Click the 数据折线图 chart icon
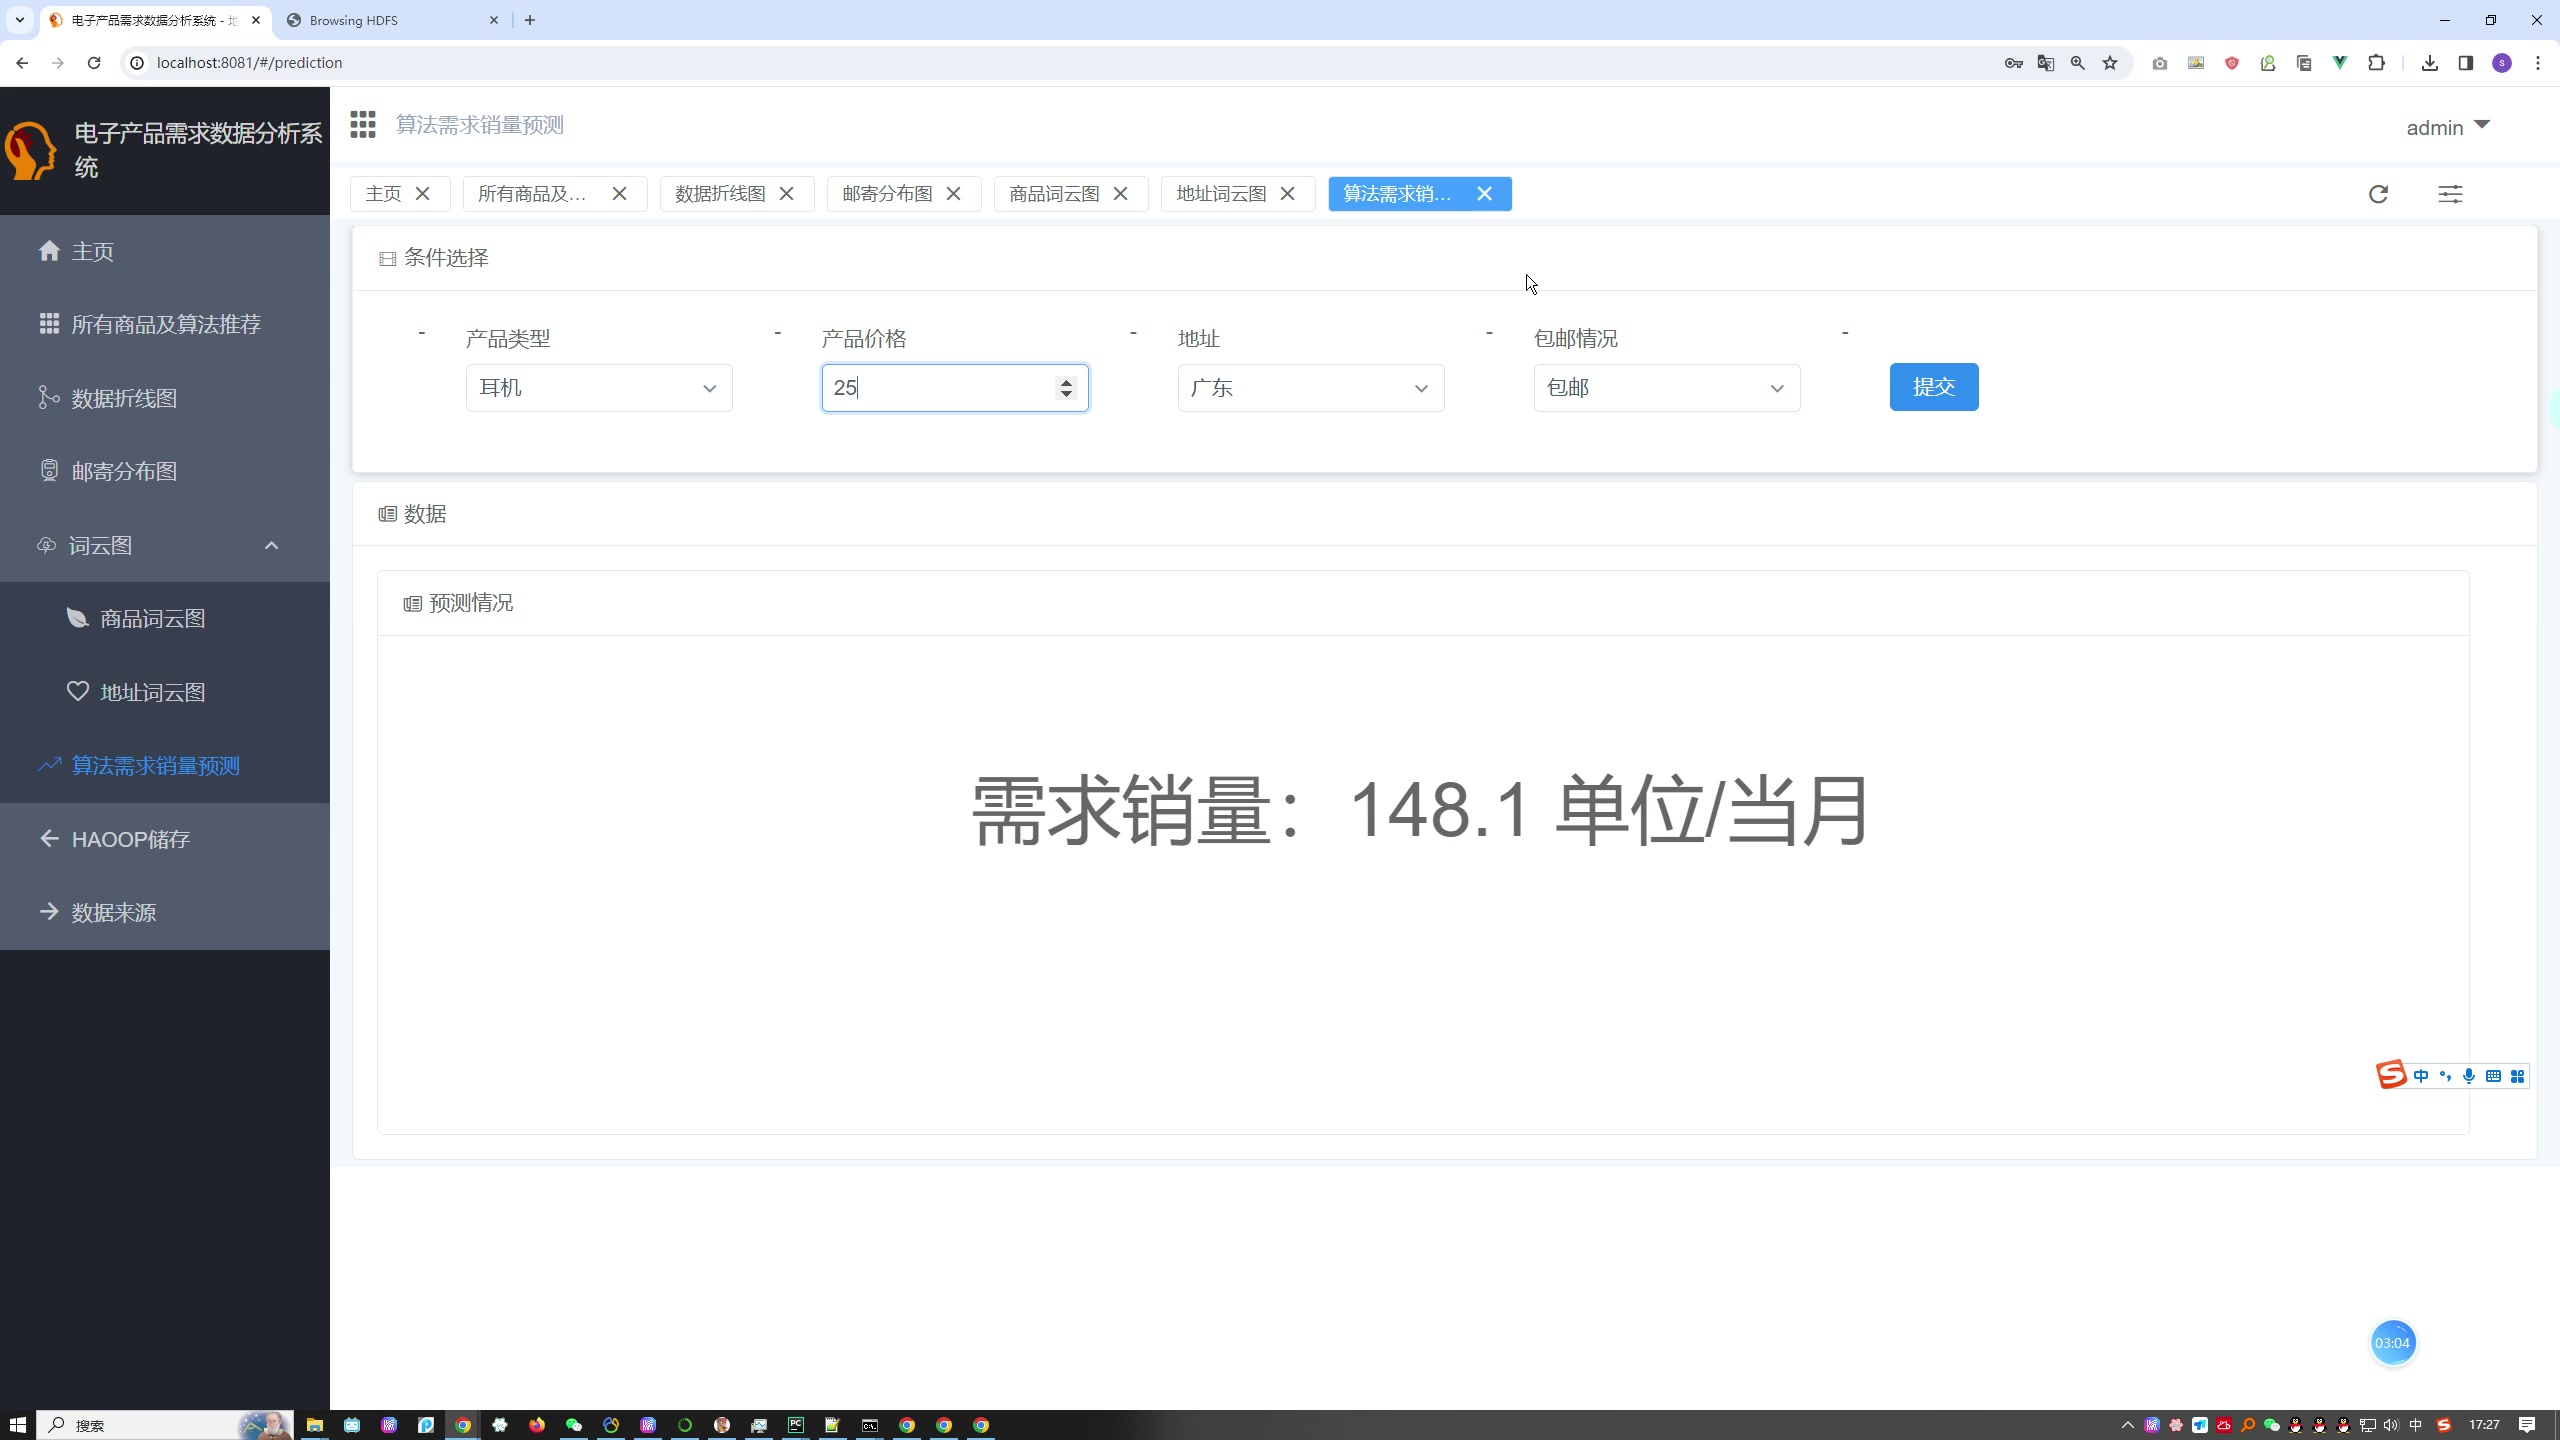Screen dimensions: 2560x1440 pos(47,397)
